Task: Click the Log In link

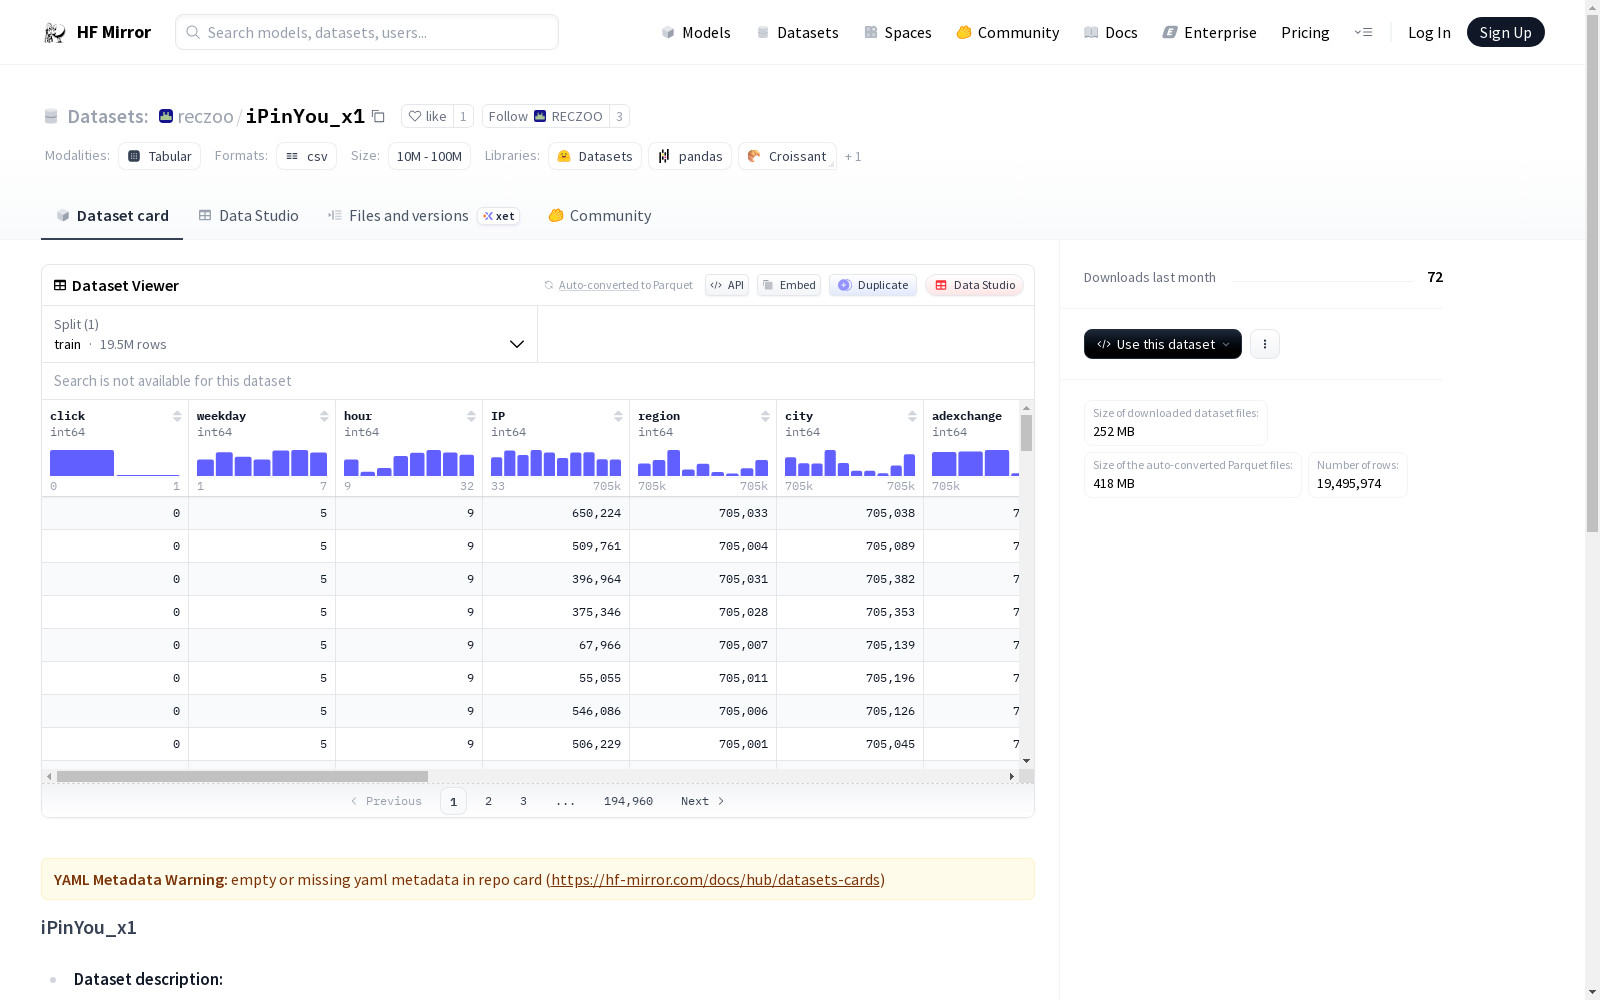Action: pos(1429,33)
